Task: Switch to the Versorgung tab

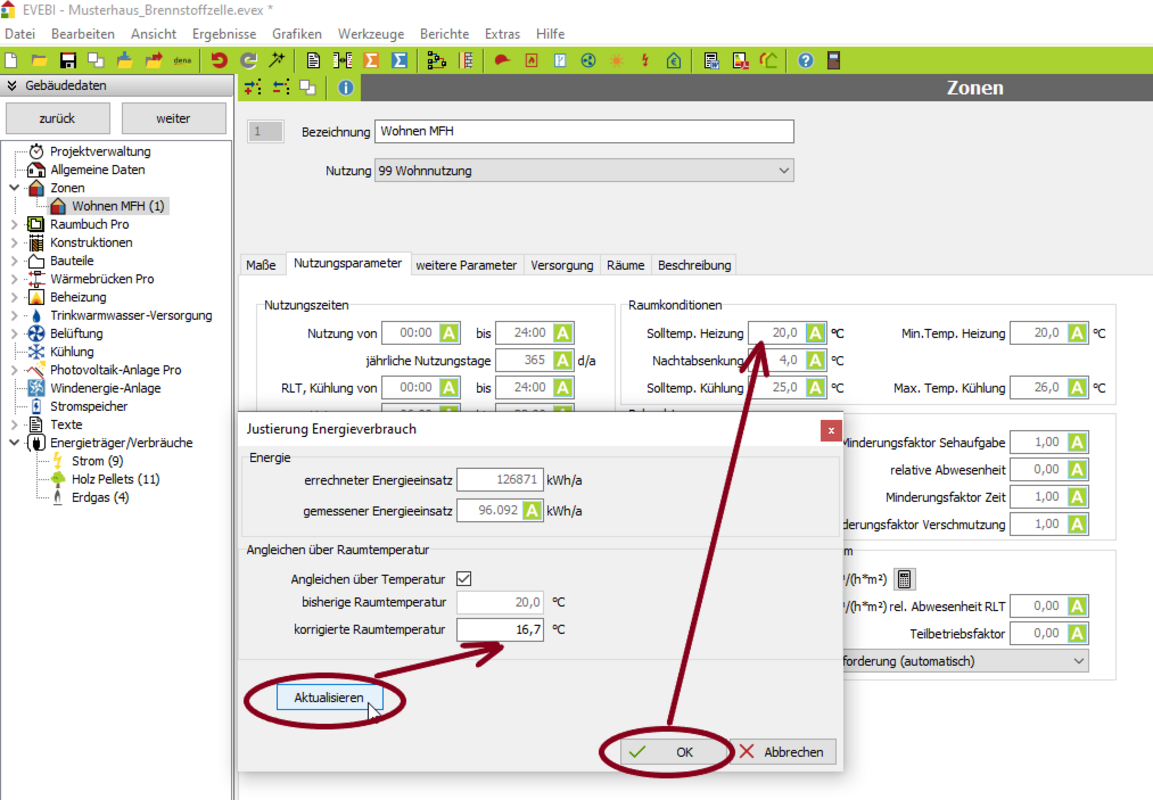Action: (x=562, y=265)
